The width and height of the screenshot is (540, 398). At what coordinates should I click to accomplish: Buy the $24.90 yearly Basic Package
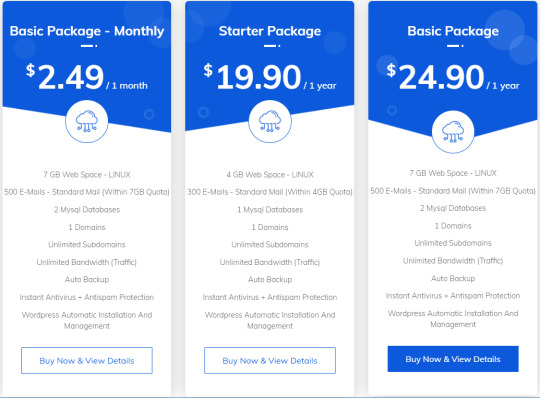453,359
